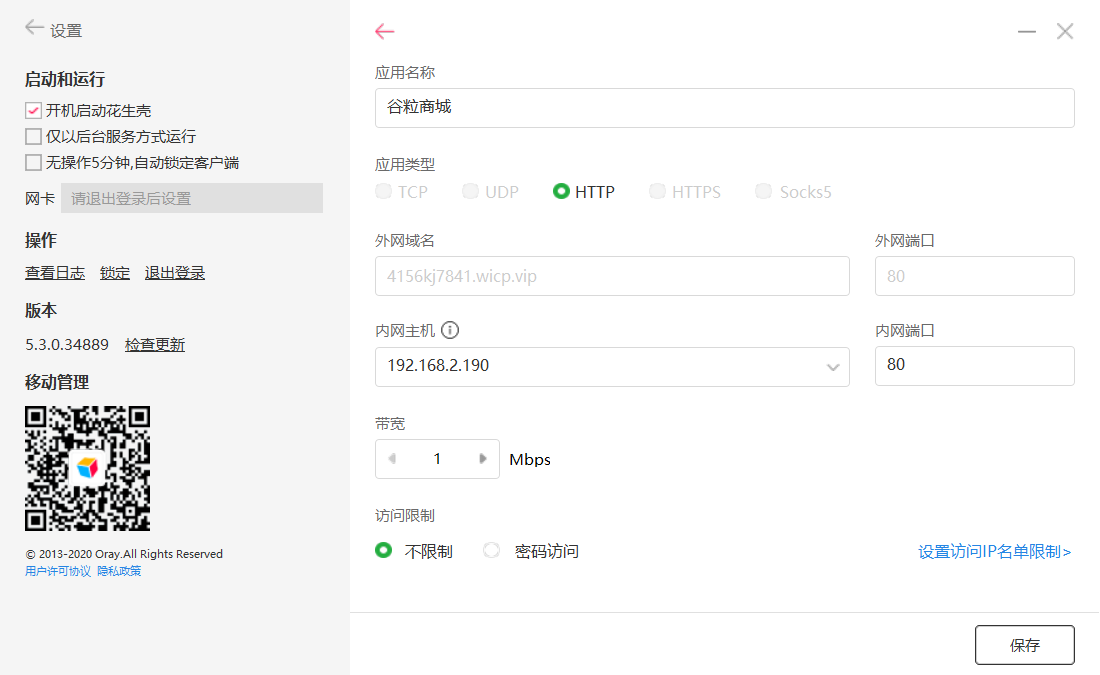Select HTTPS application type
The height and width of the screenshot is (675, 1100).
(x=657, y=192)
